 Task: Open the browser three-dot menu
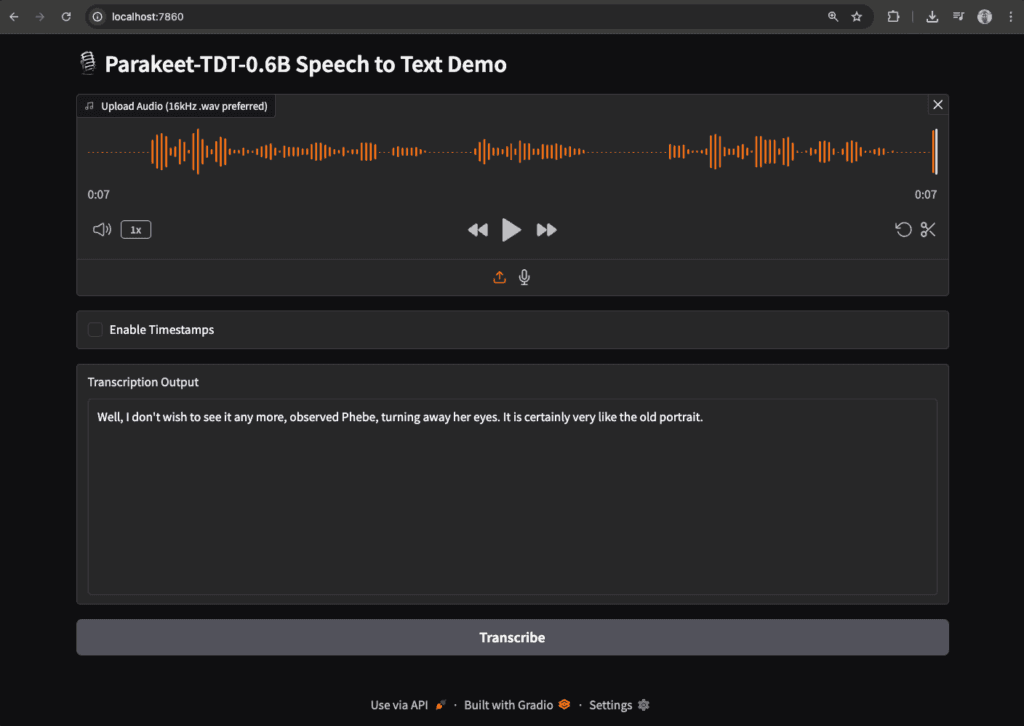click(1010, 17)
